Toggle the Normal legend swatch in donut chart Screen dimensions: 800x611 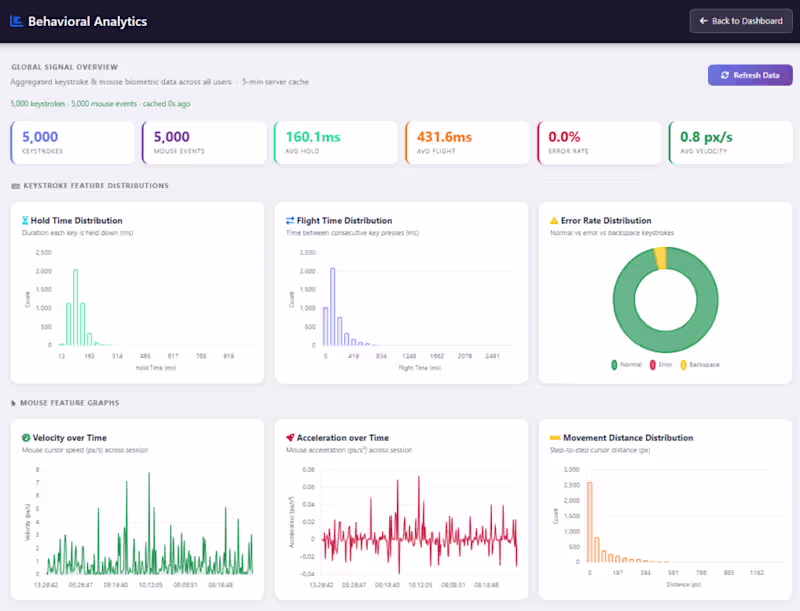[x=614, y=365]
